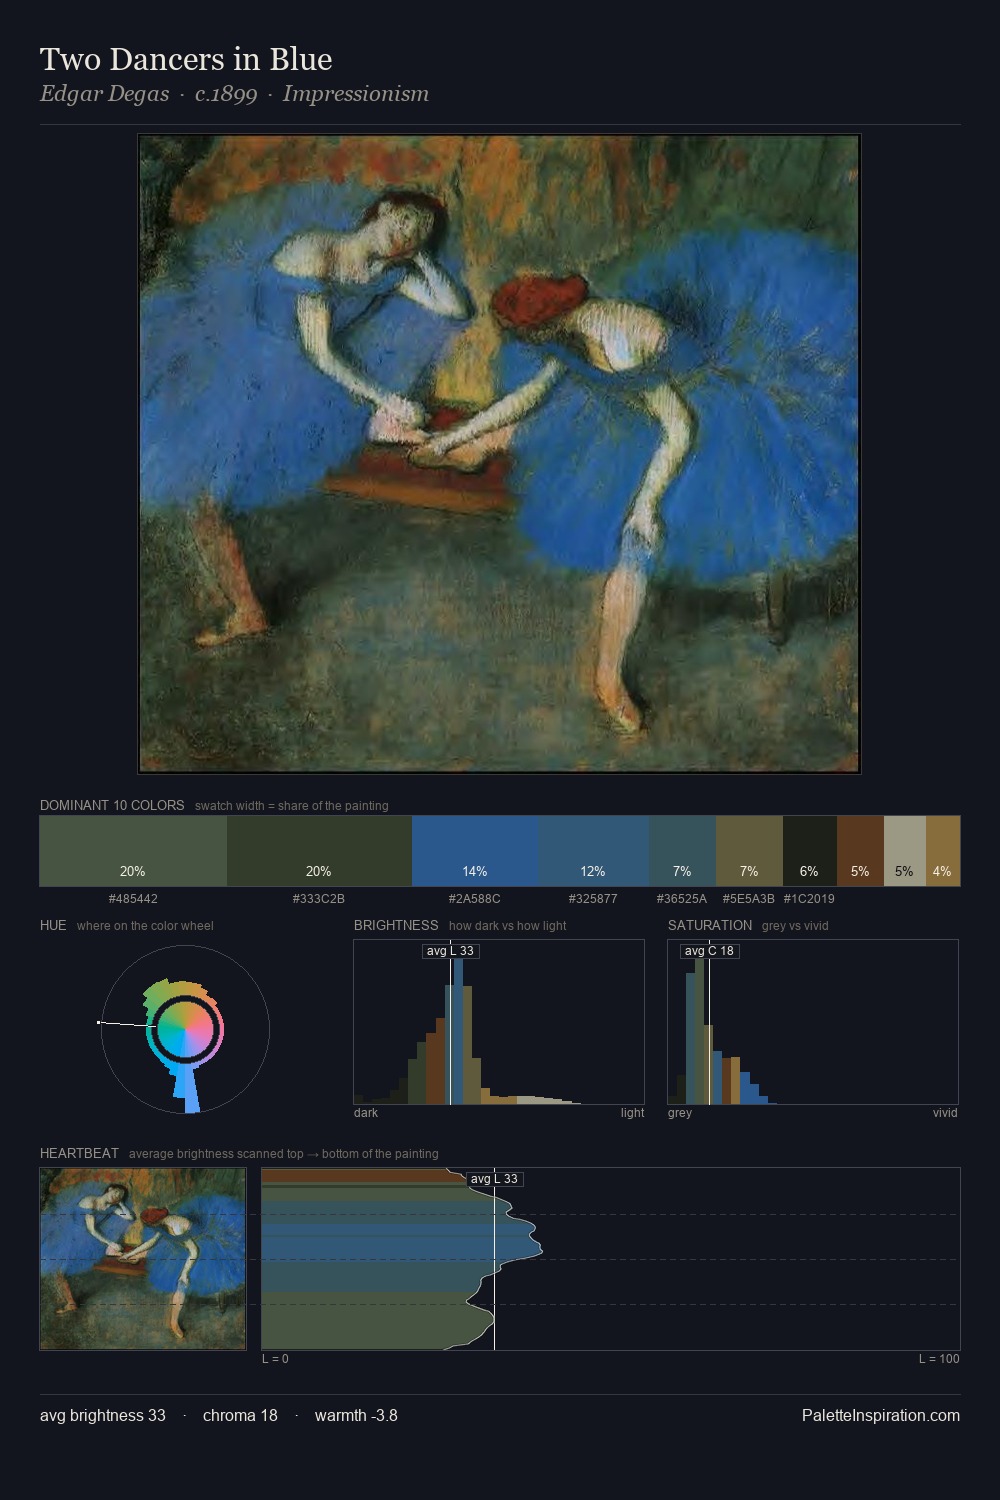Click the avg C 18 saturation marker

(710, 951)
